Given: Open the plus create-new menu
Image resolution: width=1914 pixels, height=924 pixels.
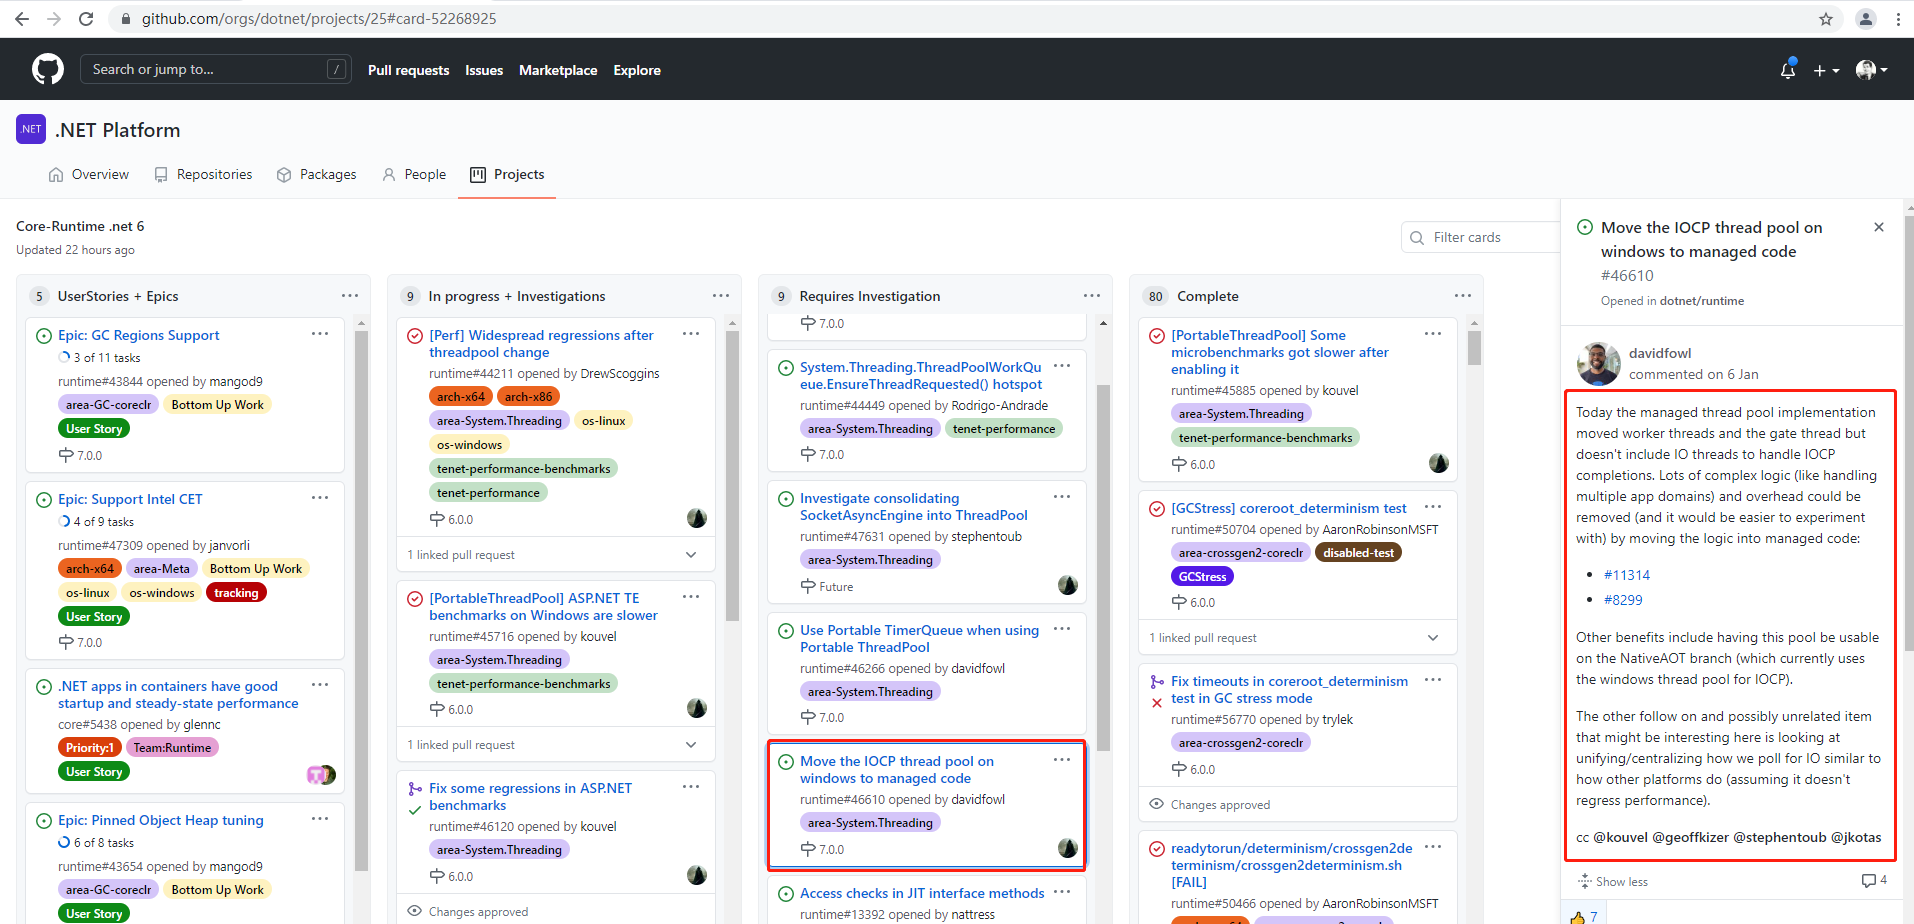Looking at the screenshot, I should coord(1826,70).
